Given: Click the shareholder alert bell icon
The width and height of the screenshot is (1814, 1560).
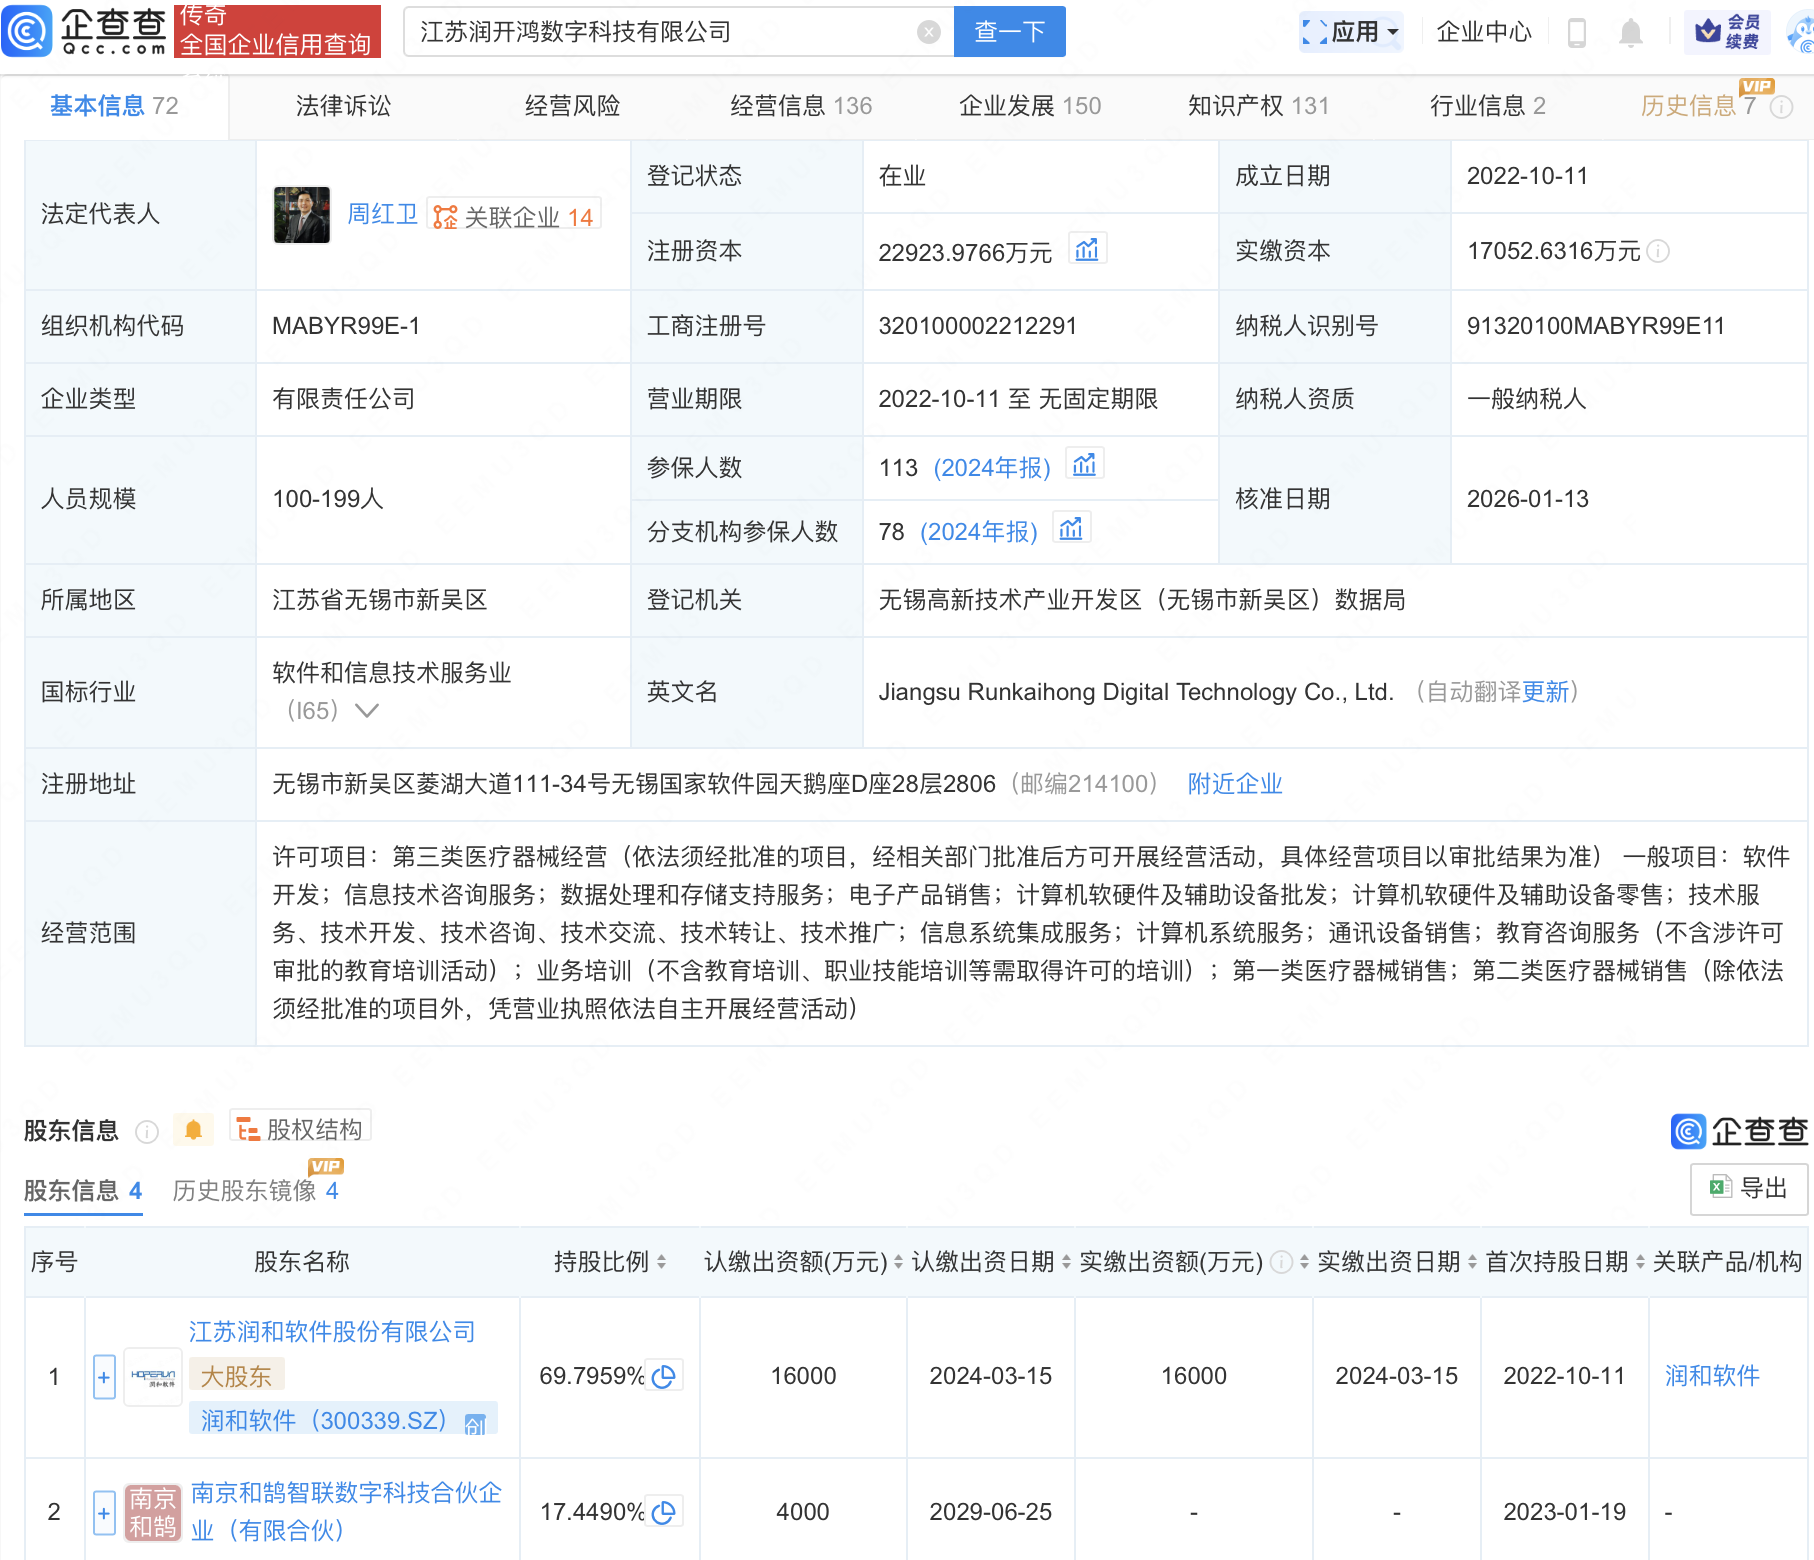Looking at the screenshot, I should 193,1130.
